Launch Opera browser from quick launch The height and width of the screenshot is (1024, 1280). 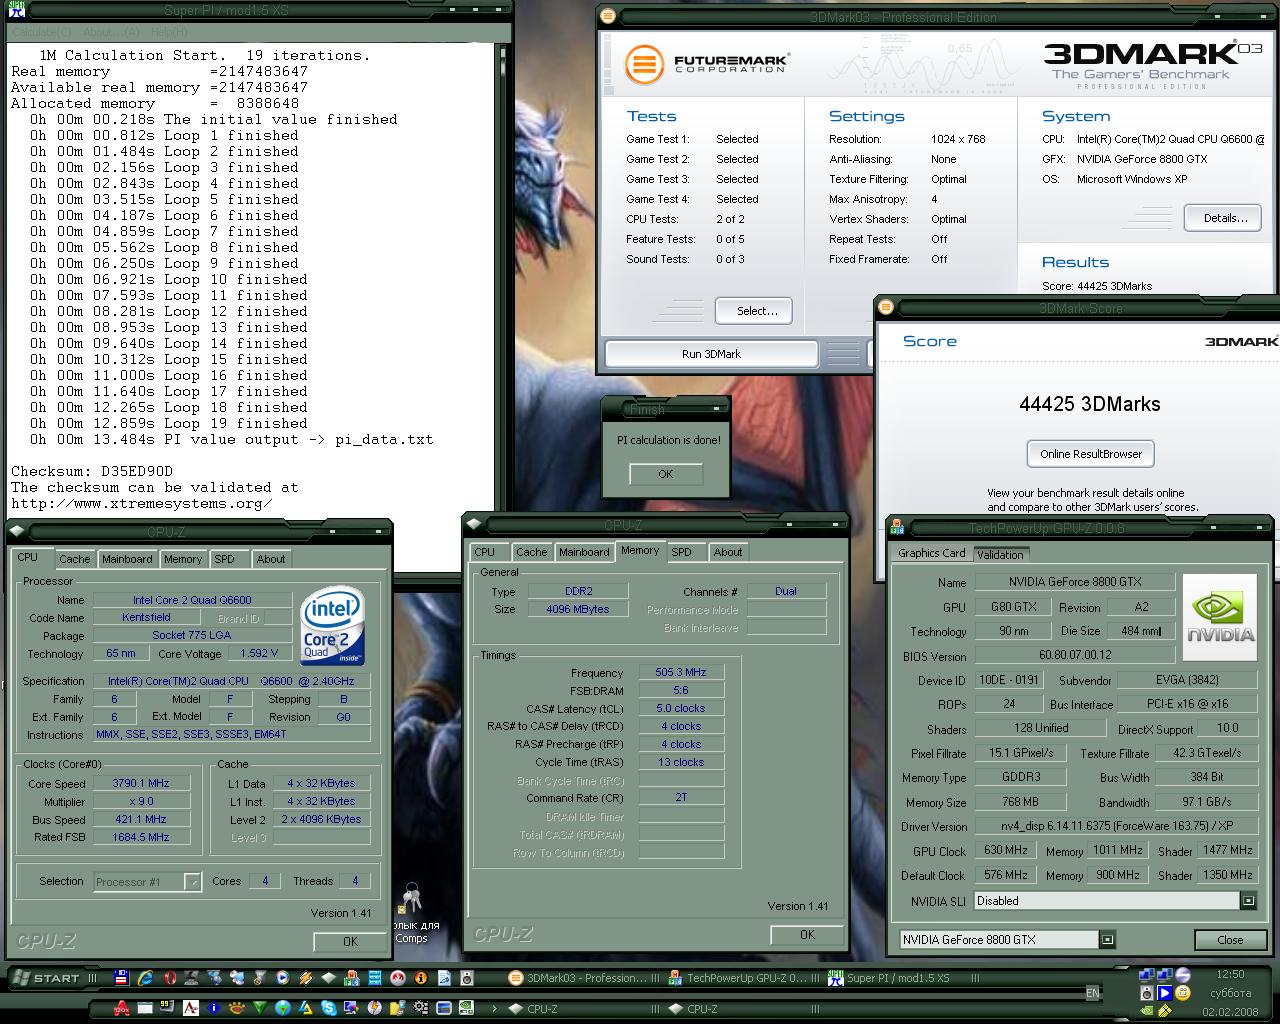(170, 978)
